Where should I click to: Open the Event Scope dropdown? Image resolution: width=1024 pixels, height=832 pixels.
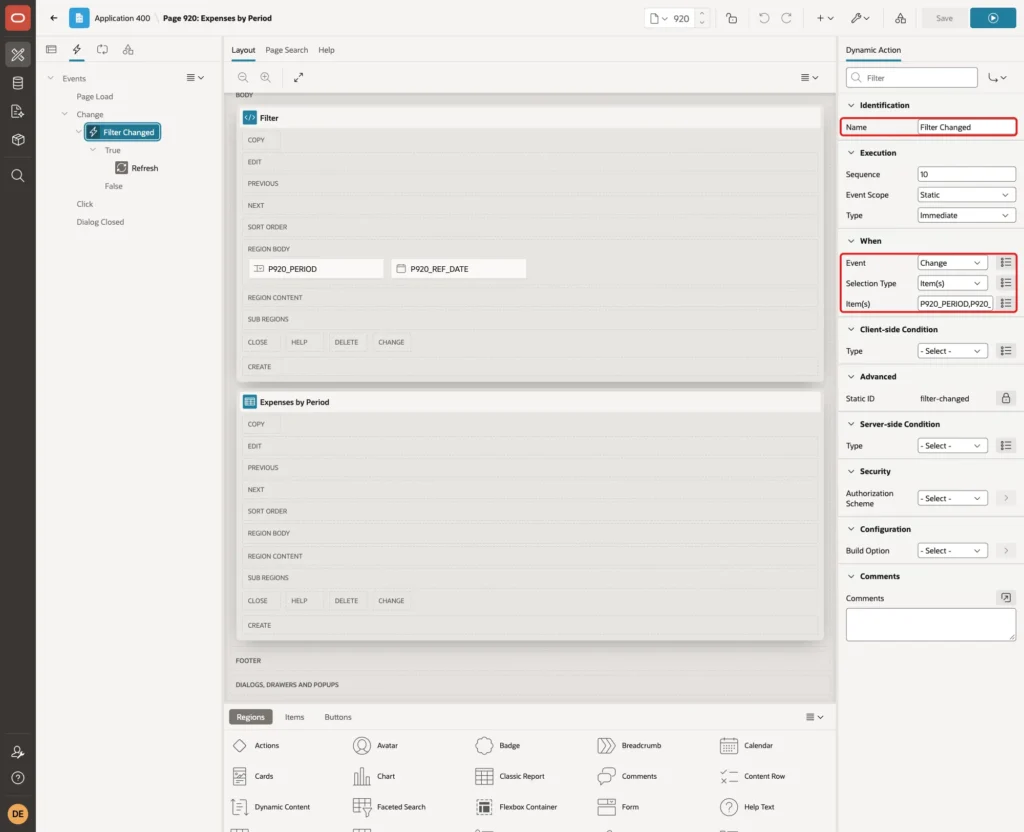(x=966, y=195)
